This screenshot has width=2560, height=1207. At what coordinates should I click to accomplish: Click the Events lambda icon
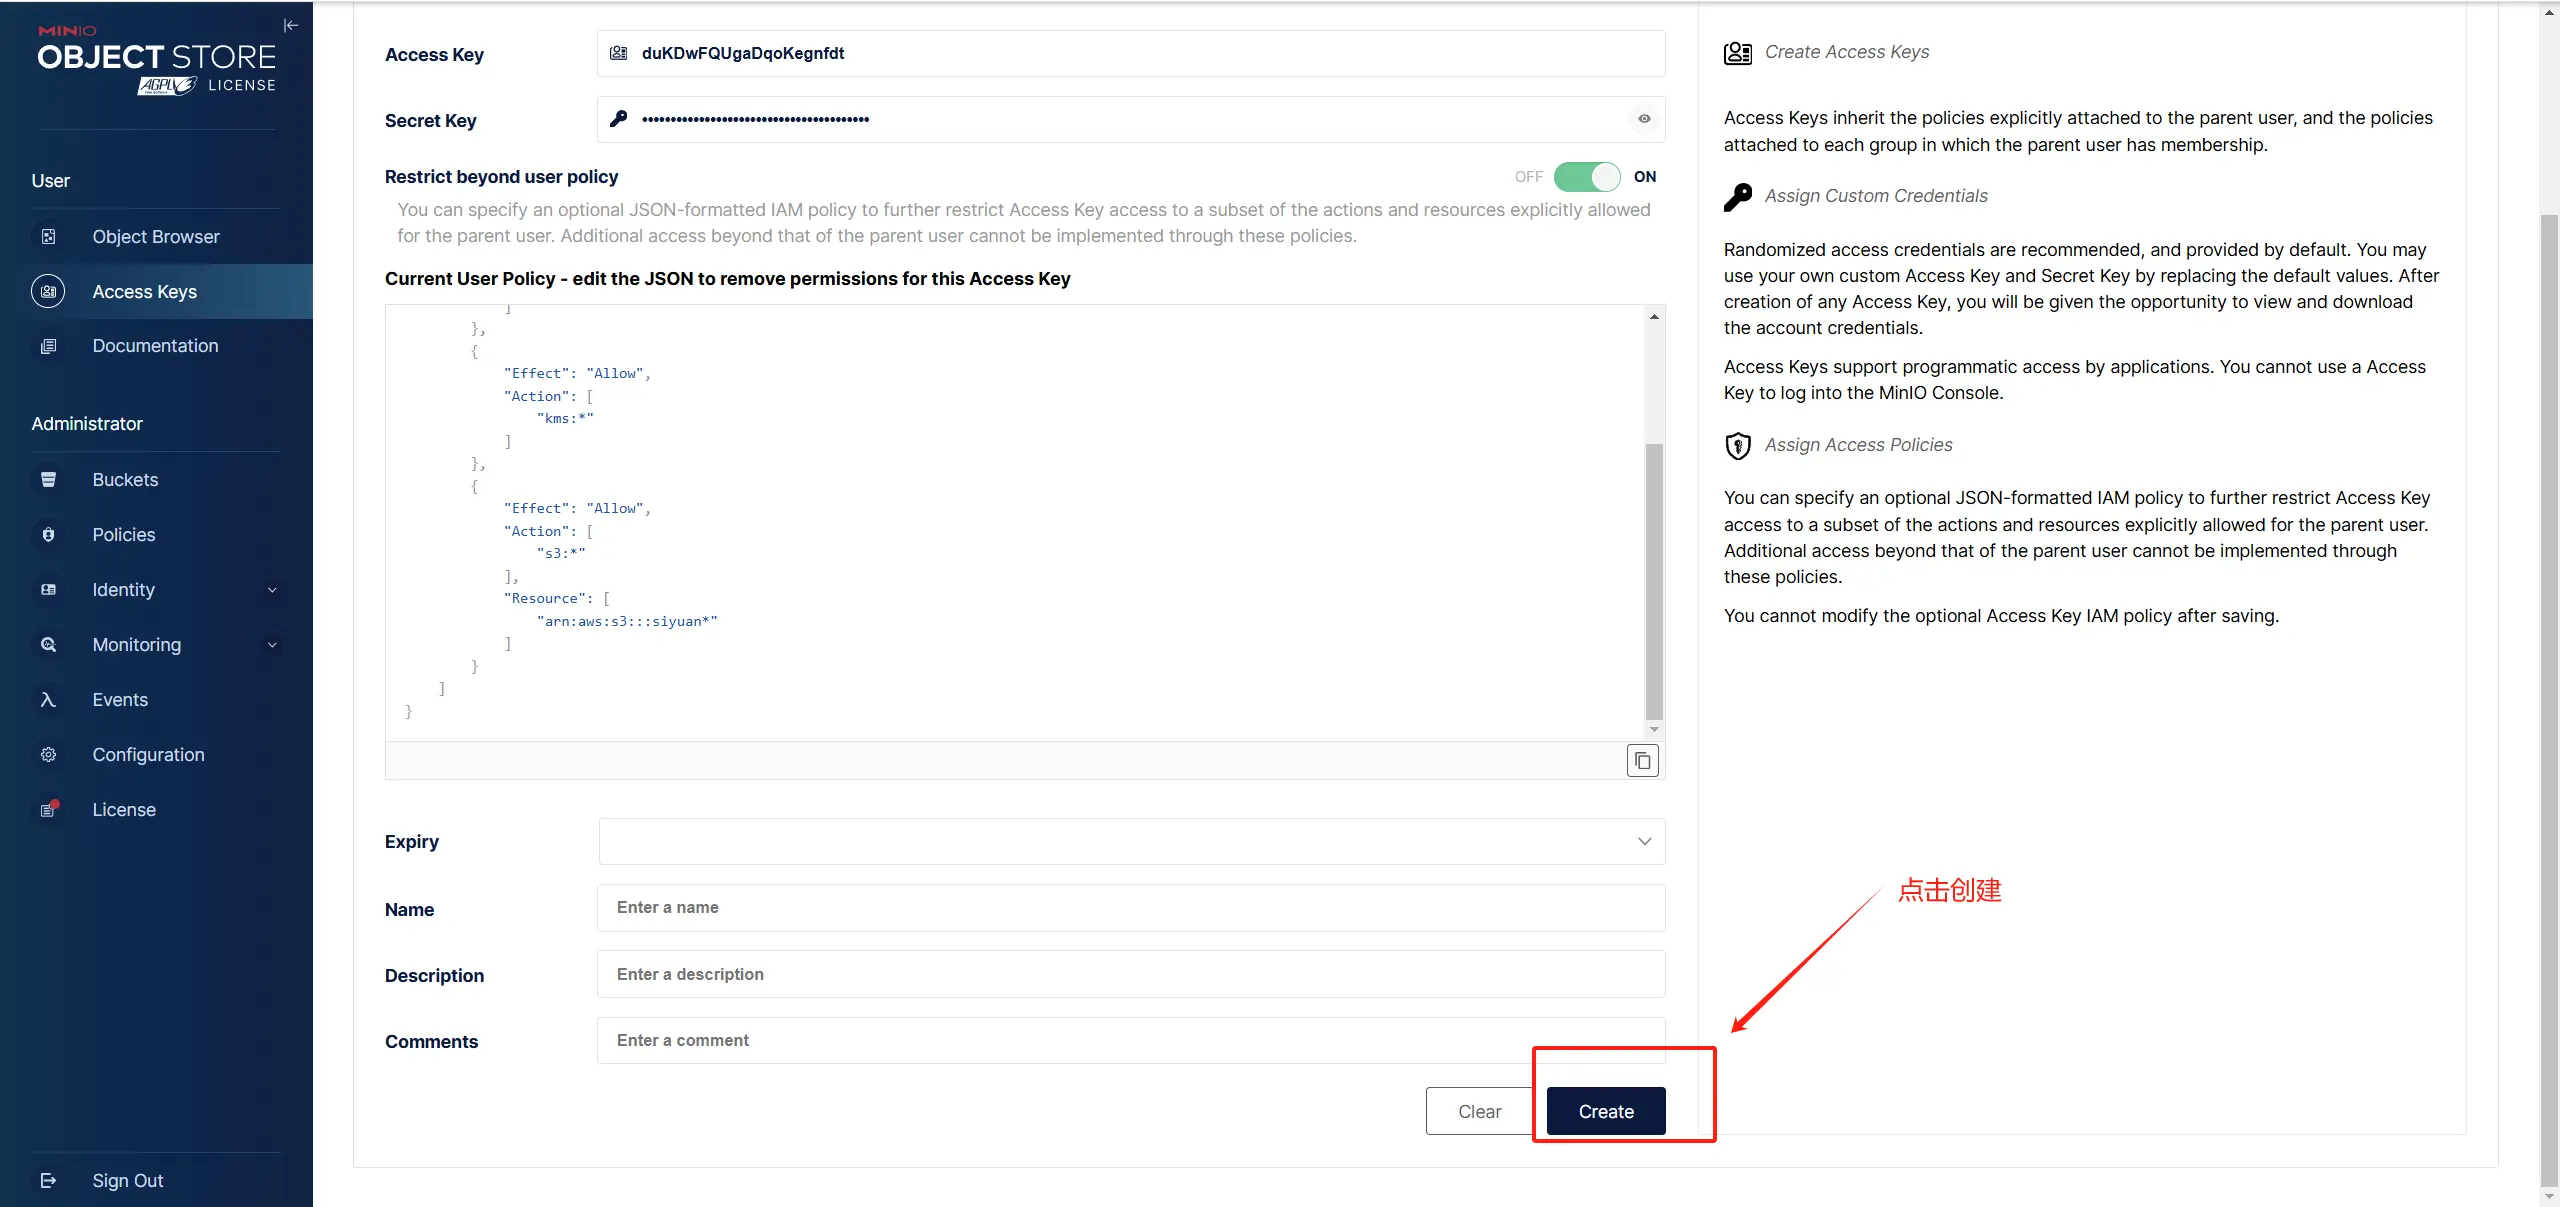click(48, 700)
